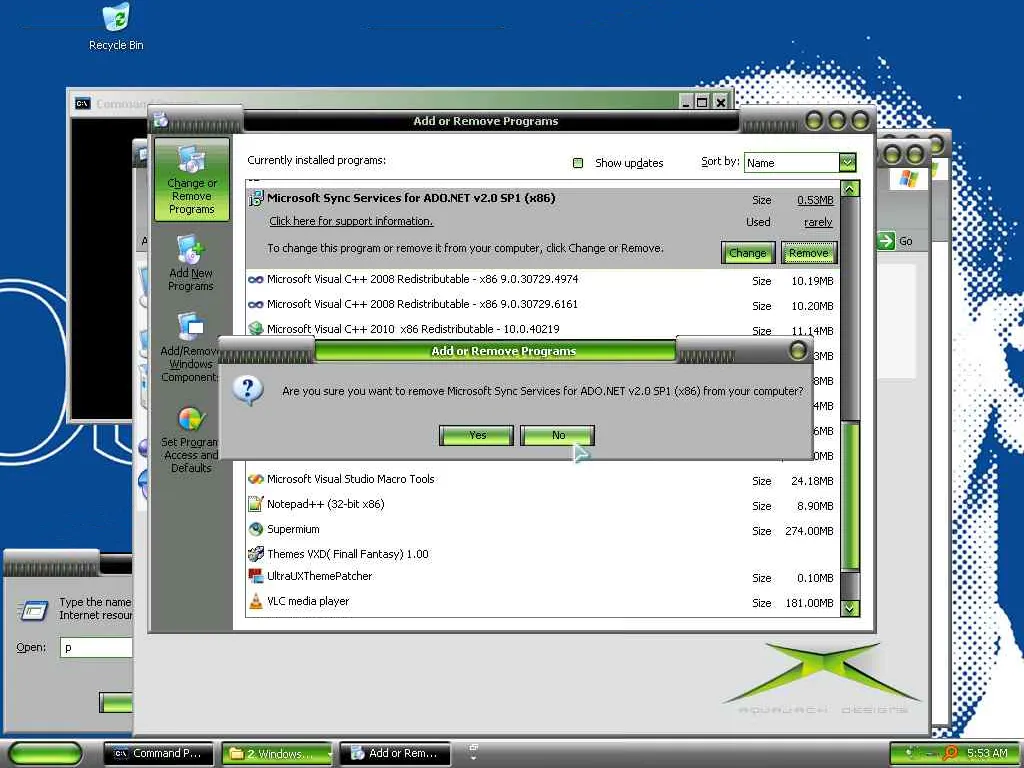Click the 5:53 AM clock
The image size is (1024, 768).
point(987,753)
